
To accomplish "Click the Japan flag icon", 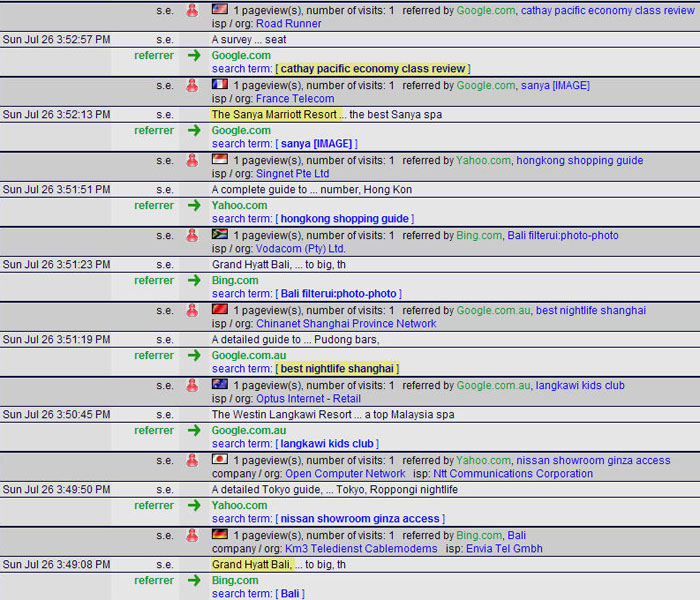I will pyautogui.click(x=220, y=459).
